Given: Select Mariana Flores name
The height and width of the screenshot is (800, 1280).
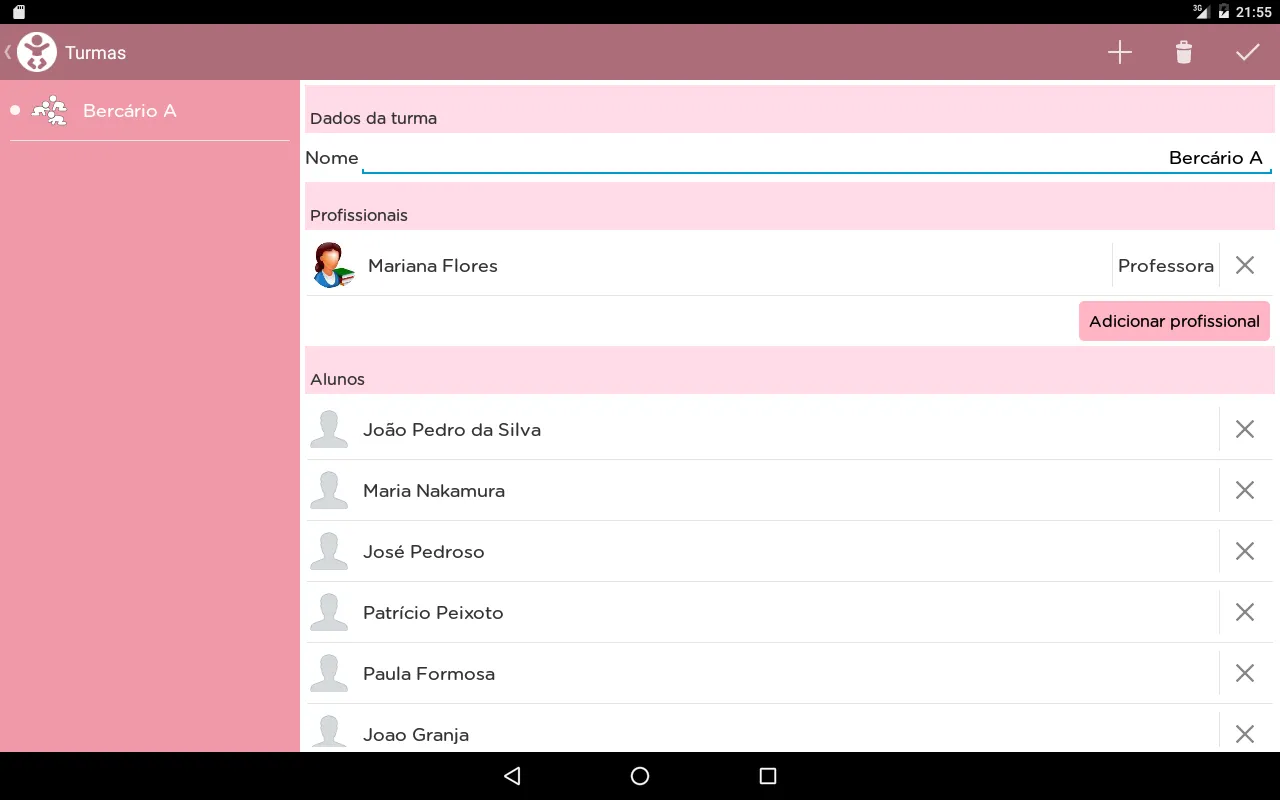Looking at the screenshot, I should (x=433, y=266).
